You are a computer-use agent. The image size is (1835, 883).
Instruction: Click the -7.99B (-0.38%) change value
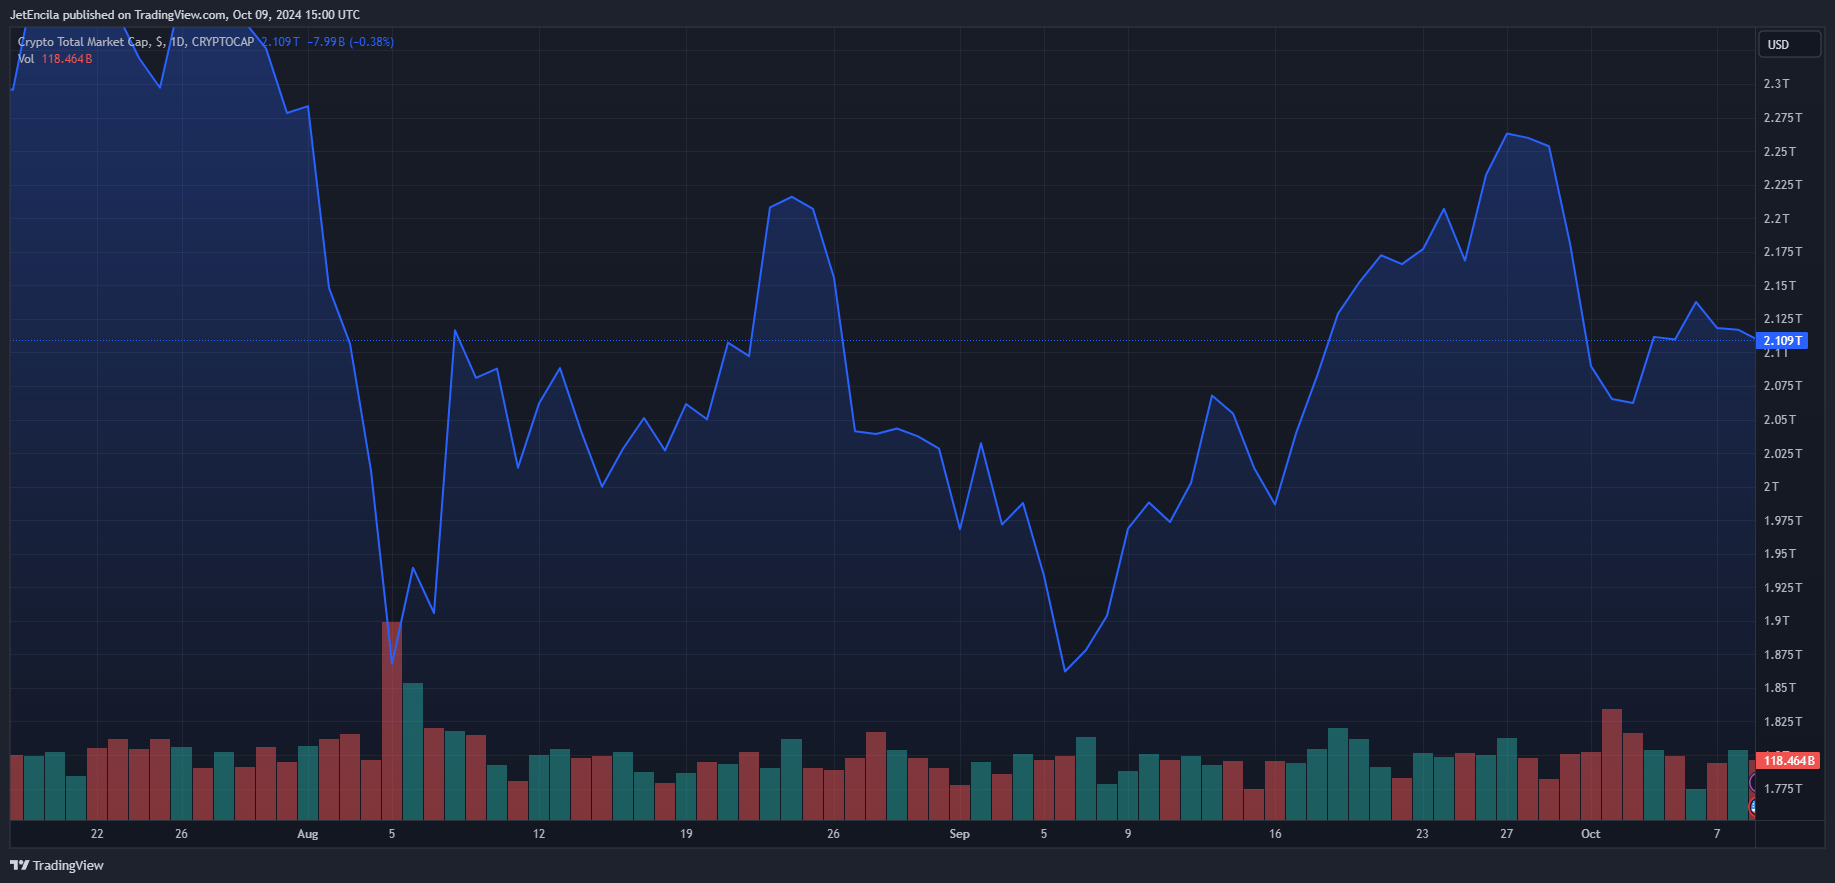tap(350, 42)
